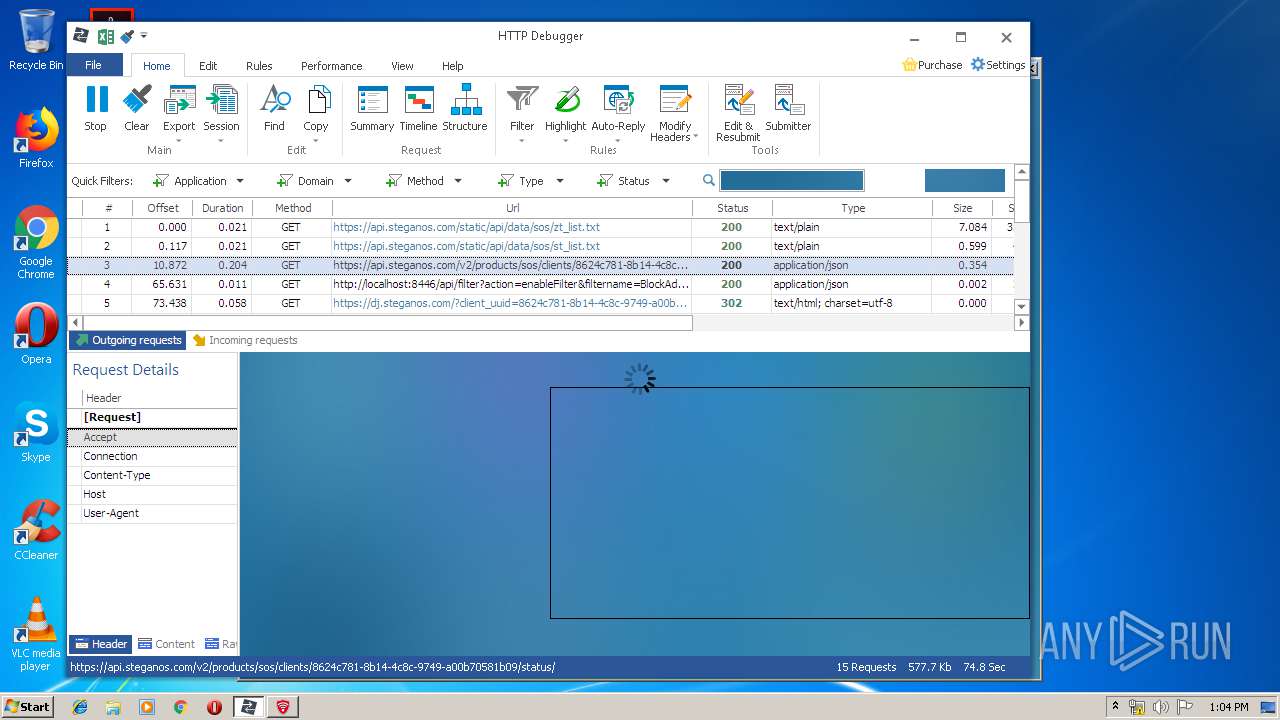Open Opera from the taskbar
The image size is (1280, 720).
(214, 707)
